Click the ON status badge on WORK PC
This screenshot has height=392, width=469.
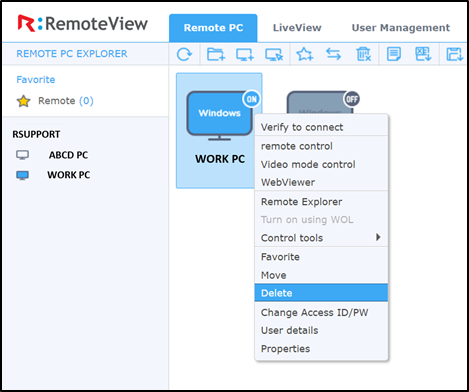[252, 99]
